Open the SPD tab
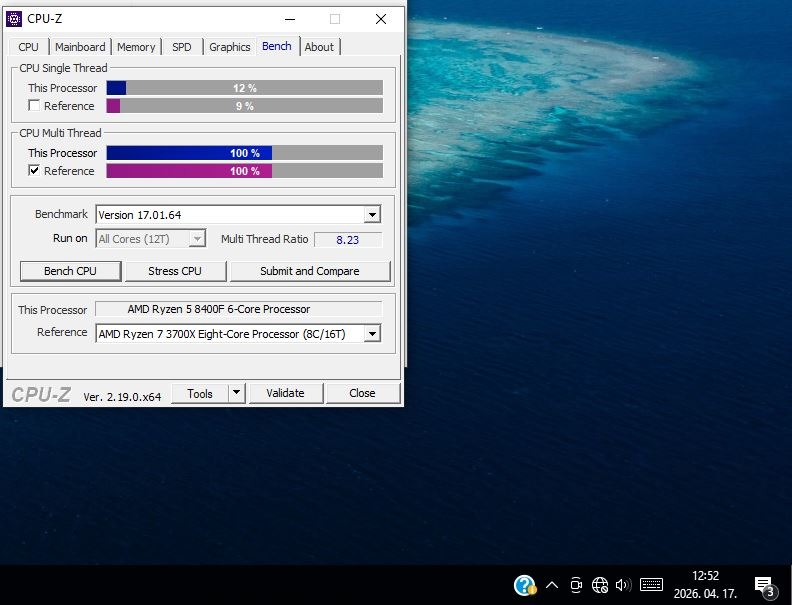The image size is (792, 605). click(x=182, y=47)
